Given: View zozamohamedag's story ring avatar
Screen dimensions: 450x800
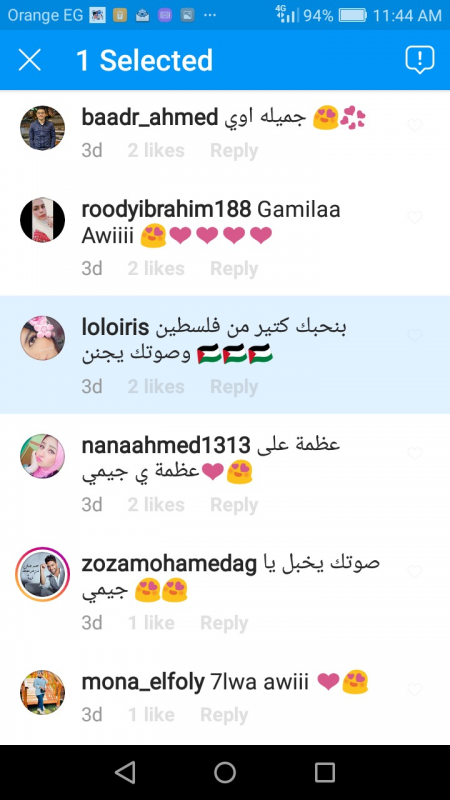Looking at the screenshot, I should point(42,574).
